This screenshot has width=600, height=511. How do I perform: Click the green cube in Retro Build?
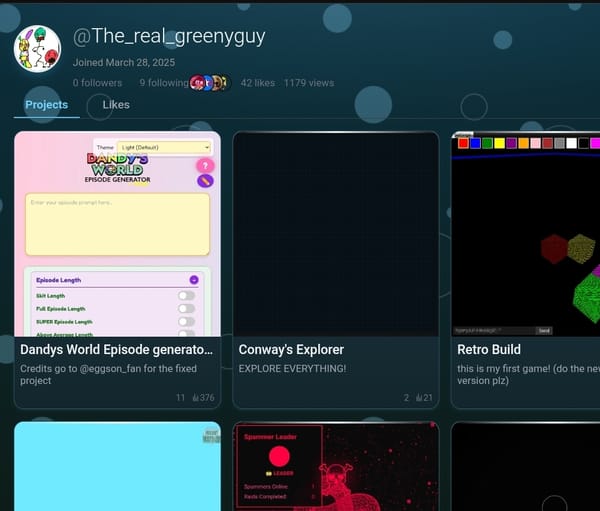[587, 296]
